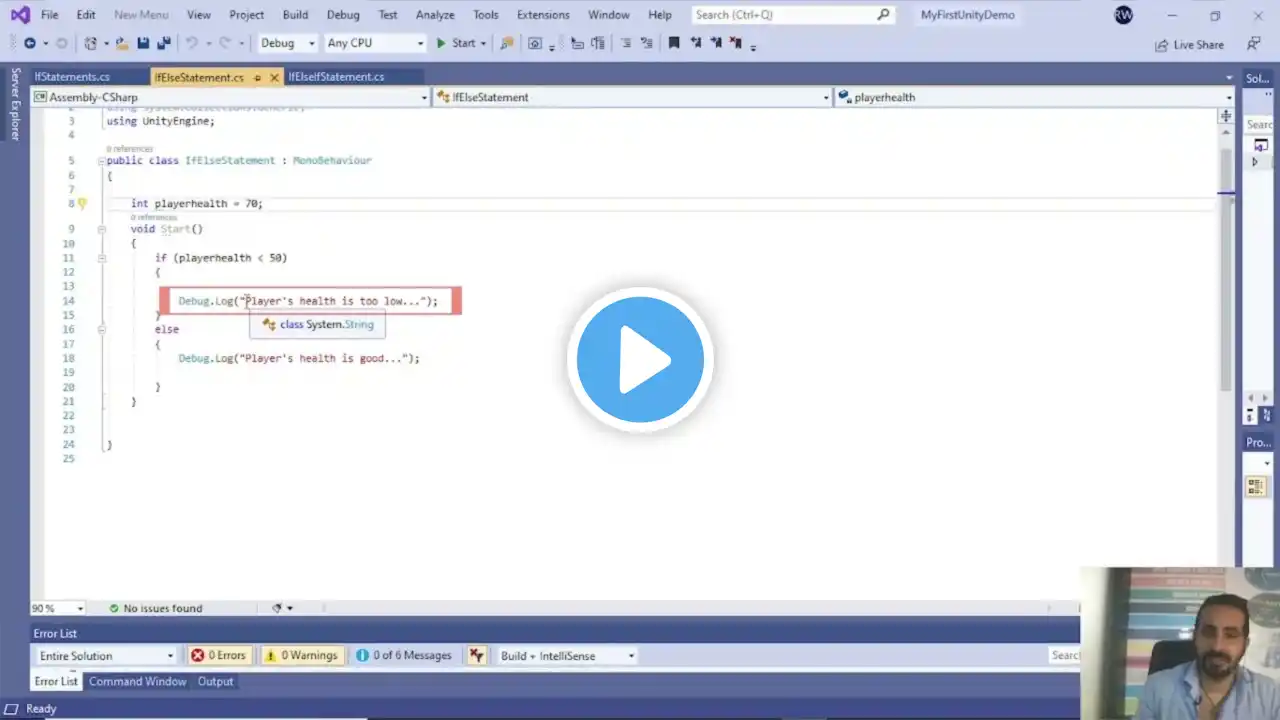Collapse the else block on line 16
The image size is (1280, 720).
[101, 329]
